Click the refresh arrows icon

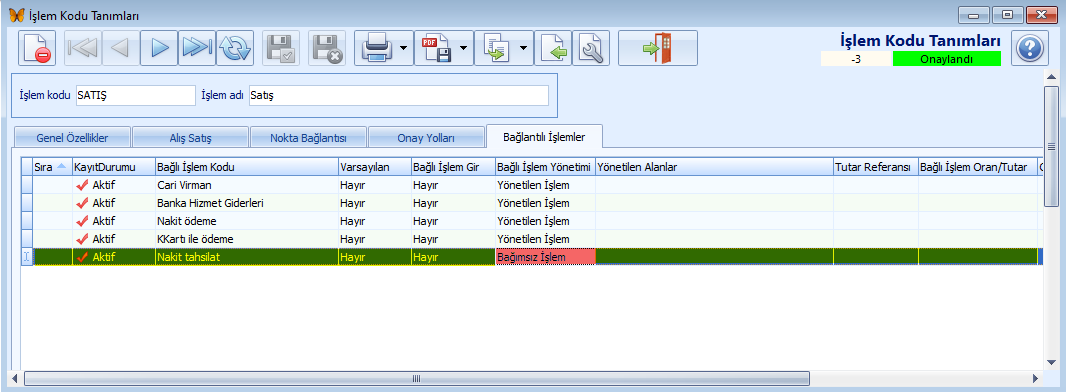(x=235, y=48)
